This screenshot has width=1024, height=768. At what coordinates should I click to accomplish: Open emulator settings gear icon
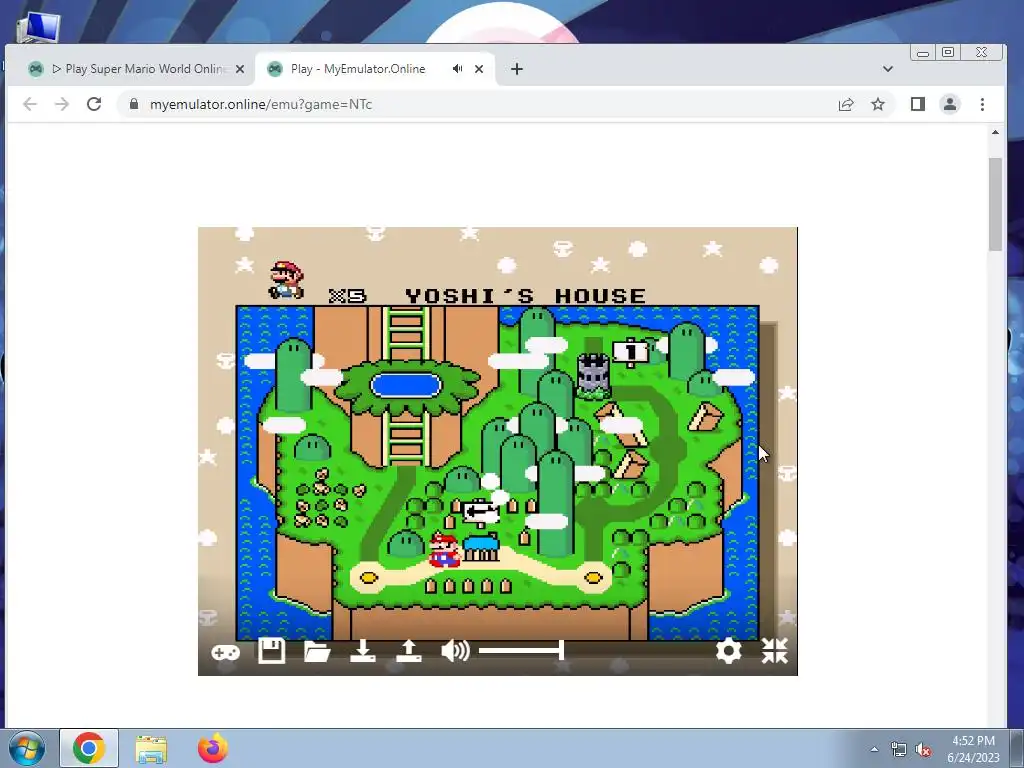click(728, 650)
